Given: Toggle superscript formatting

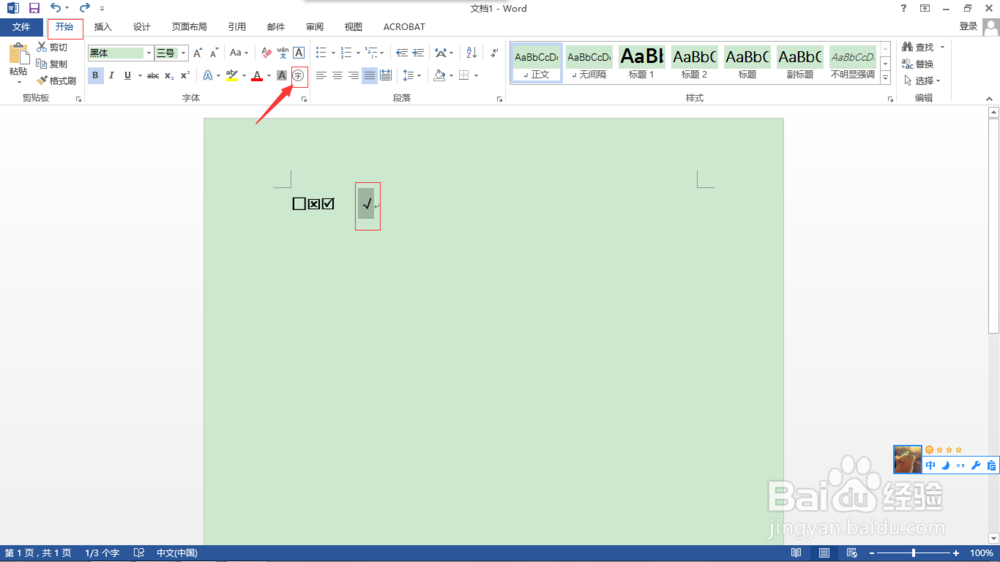Looking at the screenshot, I should coord(185,75).
